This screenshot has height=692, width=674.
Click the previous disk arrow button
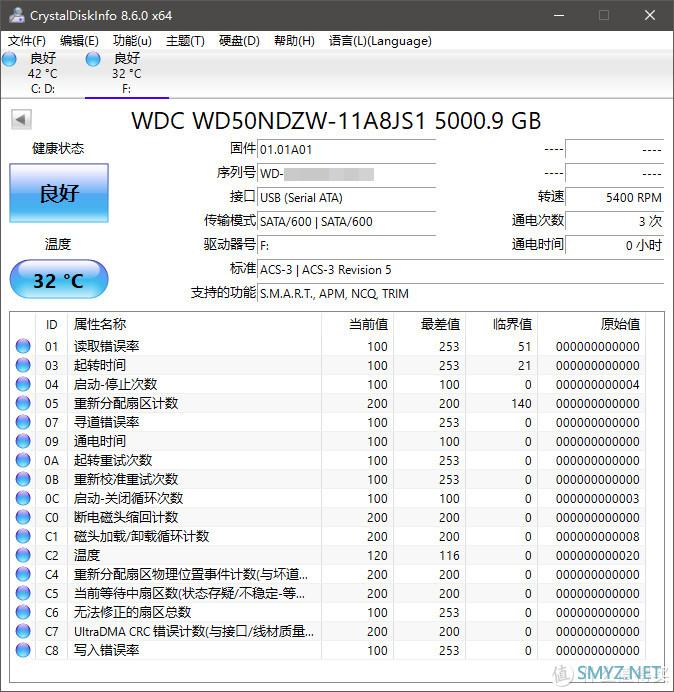[x=21, y=119]
